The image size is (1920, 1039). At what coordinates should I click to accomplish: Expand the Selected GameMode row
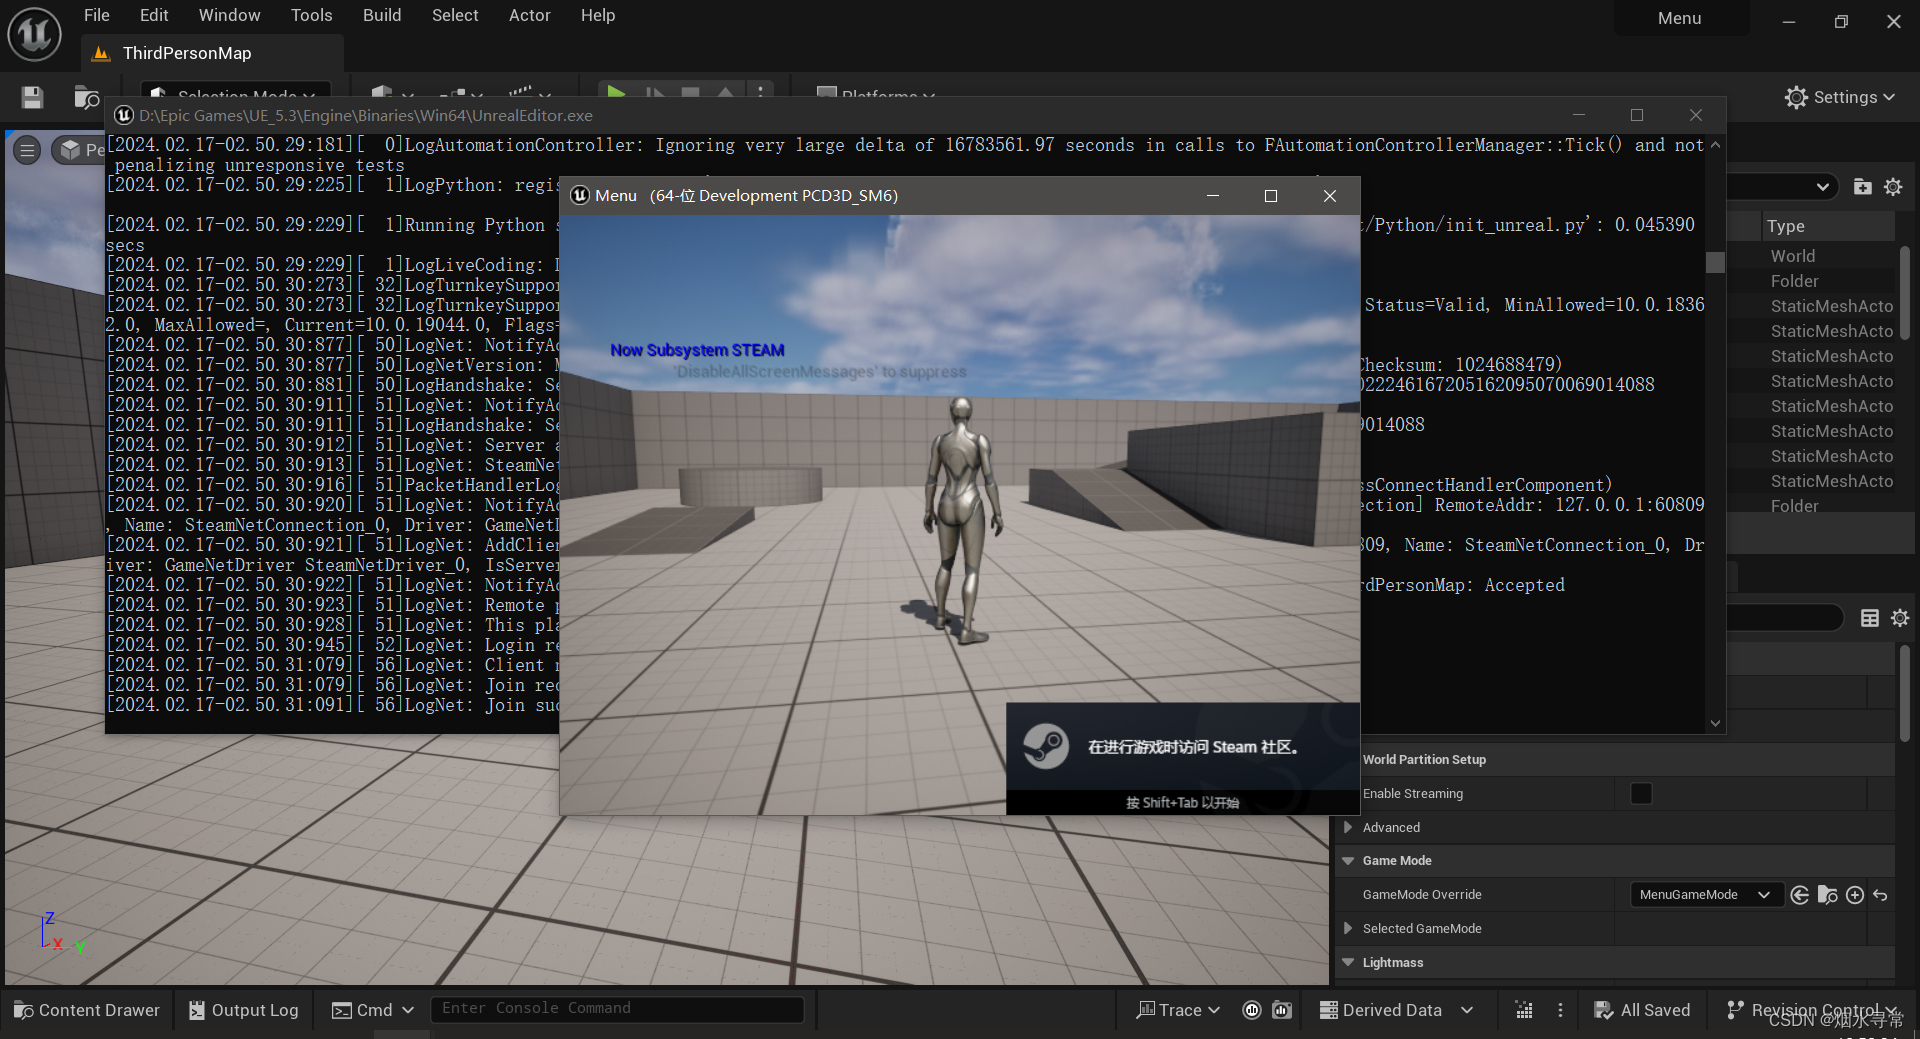coord(1348,928)
